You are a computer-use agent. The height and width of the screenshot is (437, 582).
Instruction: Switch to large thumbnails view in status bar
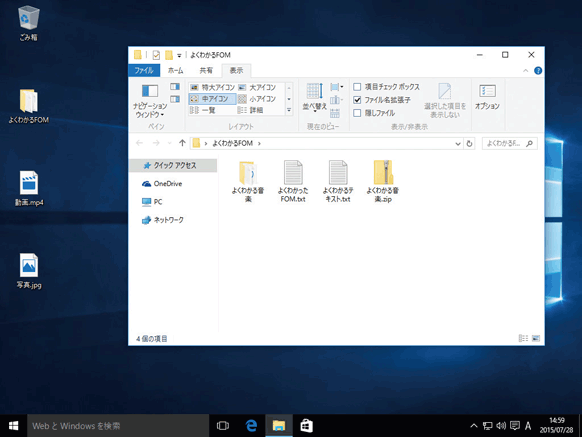pos(536,338)
